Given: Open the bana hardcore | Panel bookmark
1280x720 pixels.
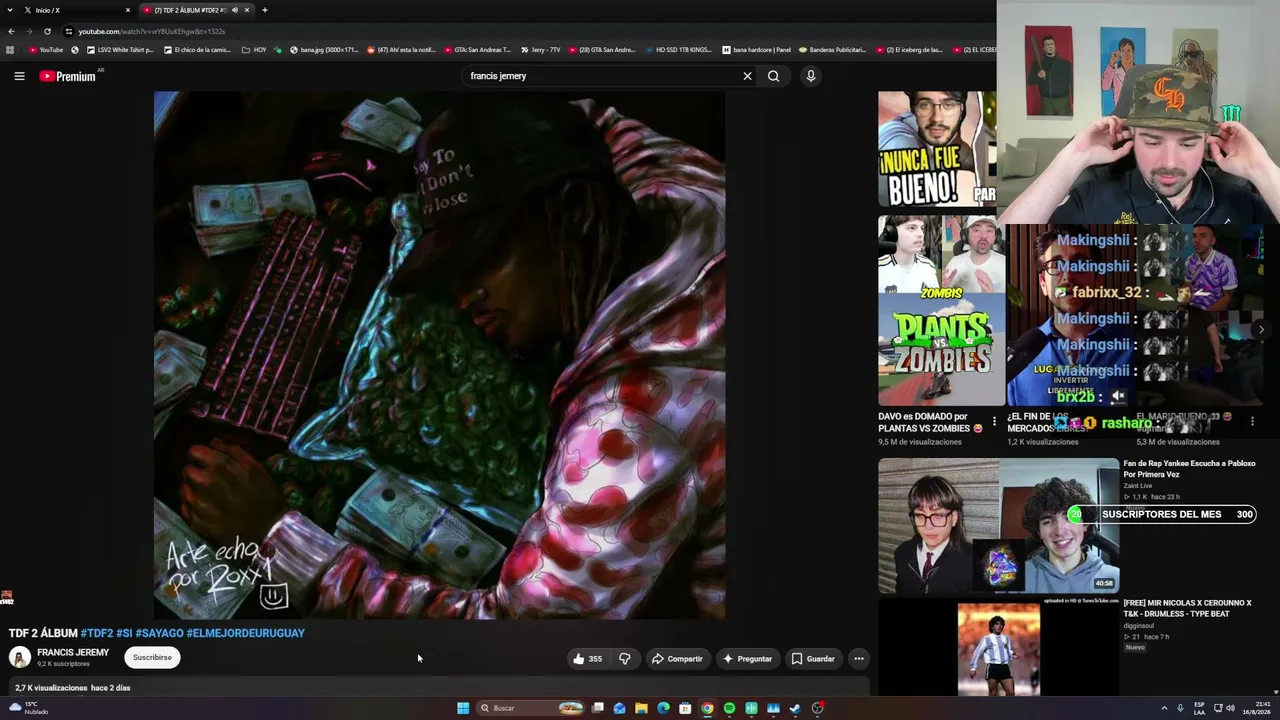Looking at the screenshot, I should [755, 50].
